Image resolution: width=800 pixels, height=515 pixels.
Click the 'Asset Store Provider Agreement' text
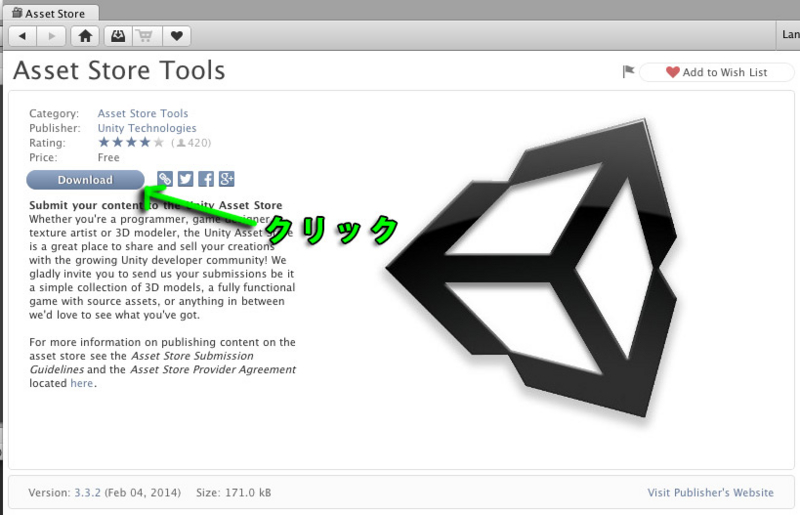pos(213,370)
